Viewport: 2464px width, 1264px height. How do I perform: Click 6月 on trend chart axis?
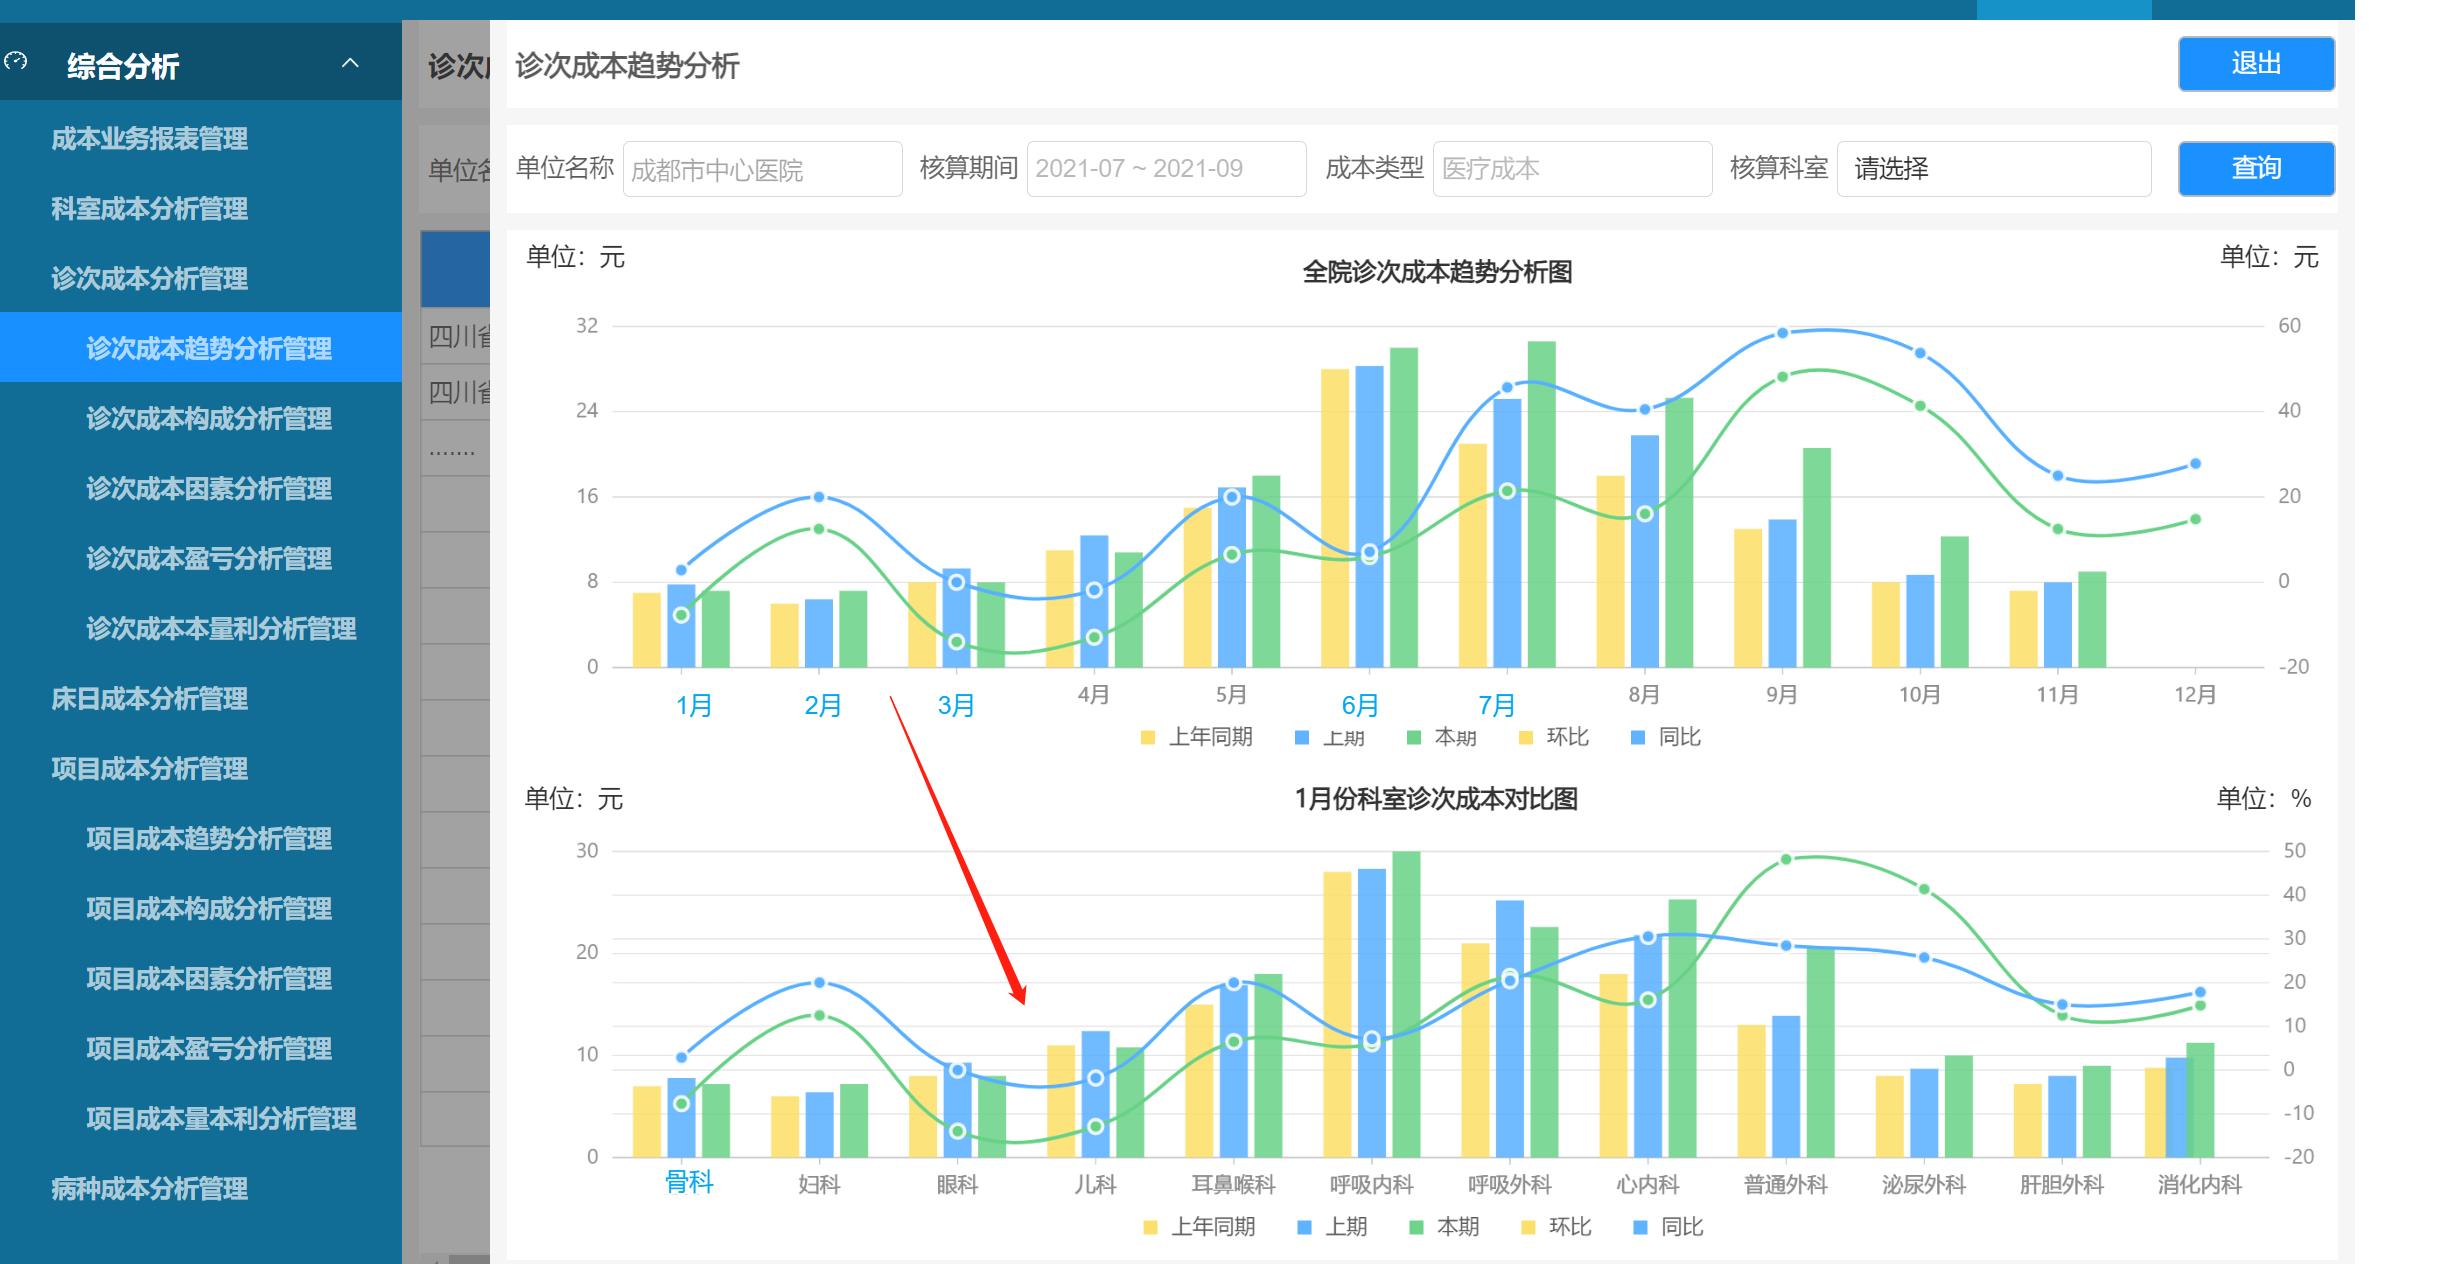pyautogui.click(x=1360, y=706)
